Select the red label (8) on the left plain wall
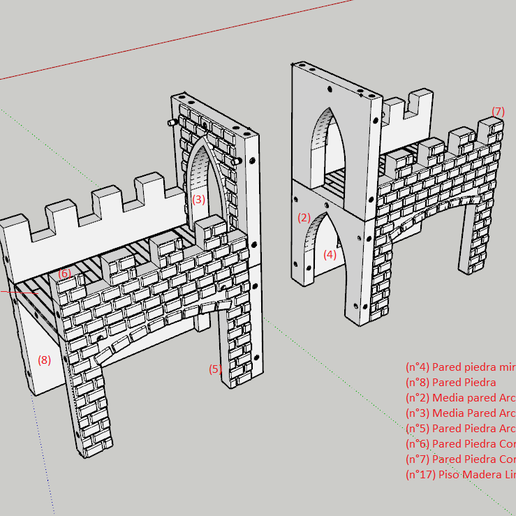This screenshot has height=516, width=516. pos(44,360)
